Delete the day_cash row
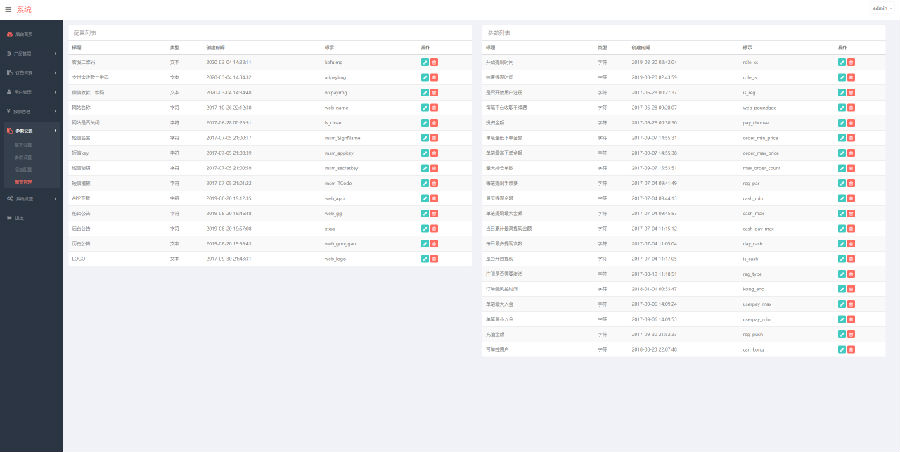 click(851, 244)
